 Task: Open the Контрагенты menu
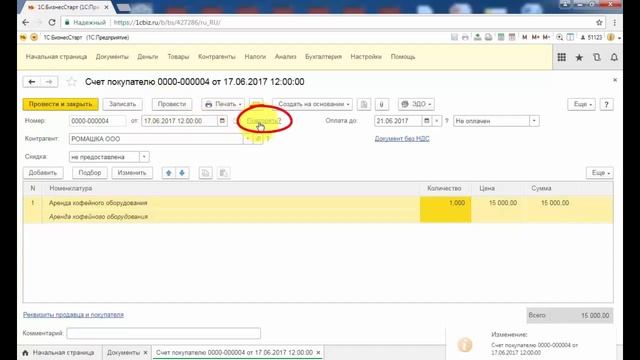click(217, 57)
